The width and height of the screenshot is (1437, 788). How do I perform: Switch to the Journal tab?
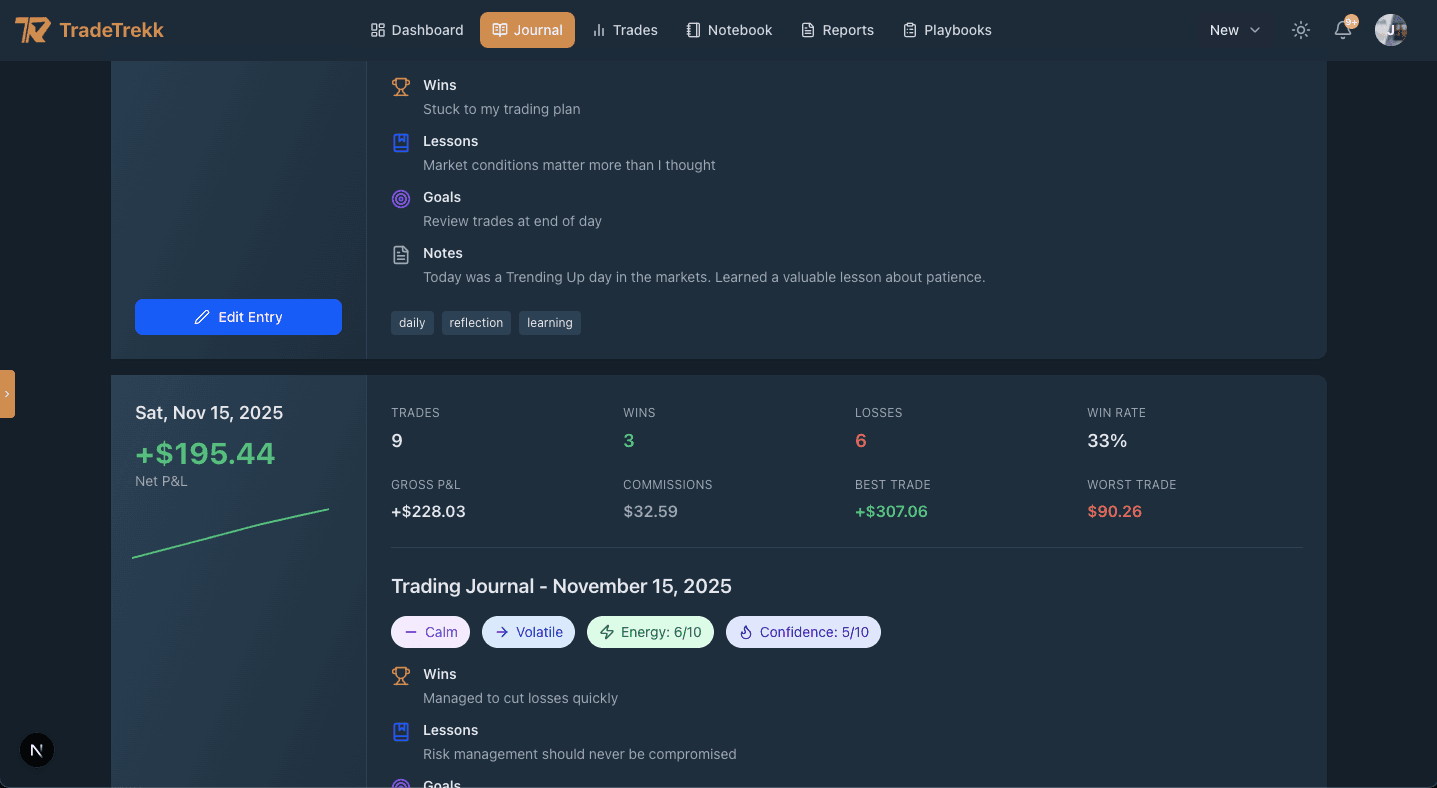click(x=527, y=30)
